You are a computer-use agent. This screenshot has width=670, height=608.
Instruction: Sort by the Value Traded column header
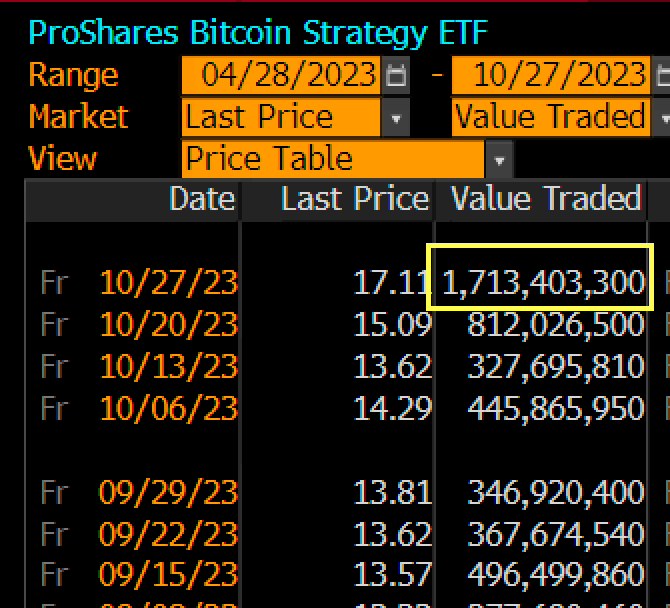click(x=545, y=199)
